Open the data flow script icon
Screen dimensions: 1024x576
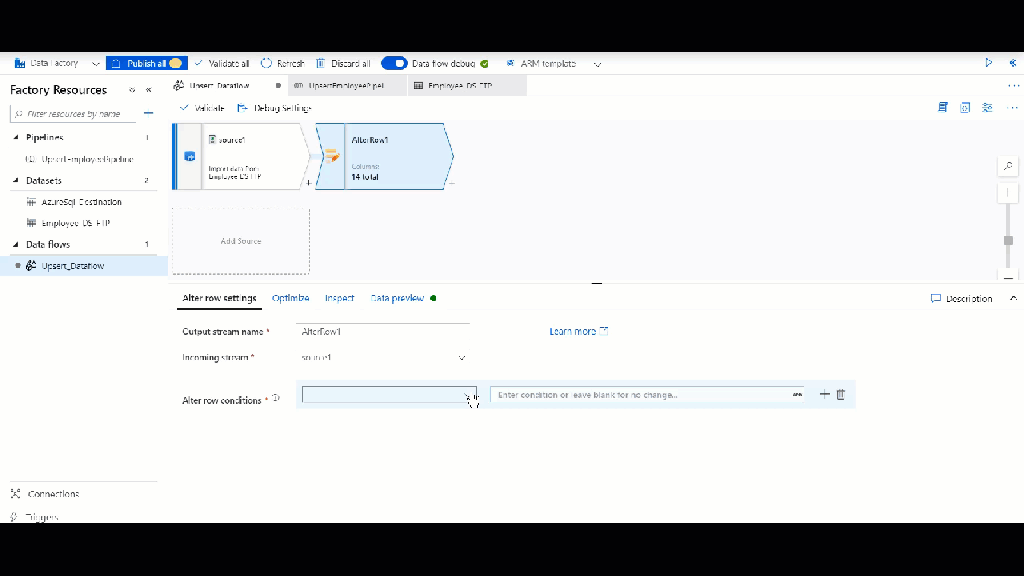[942, 107]
